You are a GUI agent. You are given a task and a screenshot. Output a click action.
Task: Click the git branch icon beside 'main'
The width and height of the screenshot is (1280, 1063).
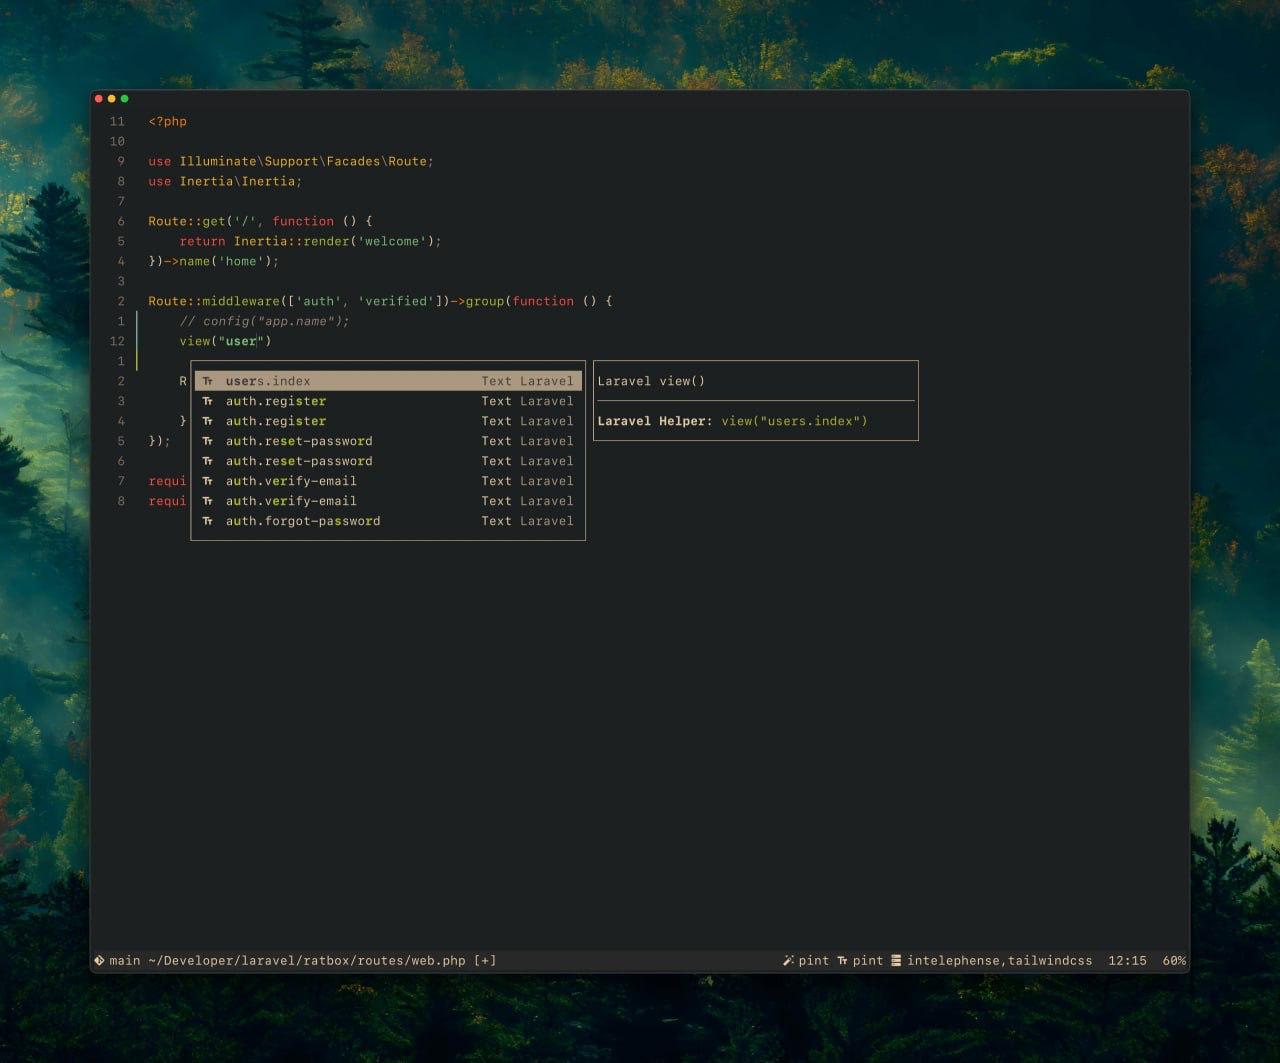click(x=100, y=960)
